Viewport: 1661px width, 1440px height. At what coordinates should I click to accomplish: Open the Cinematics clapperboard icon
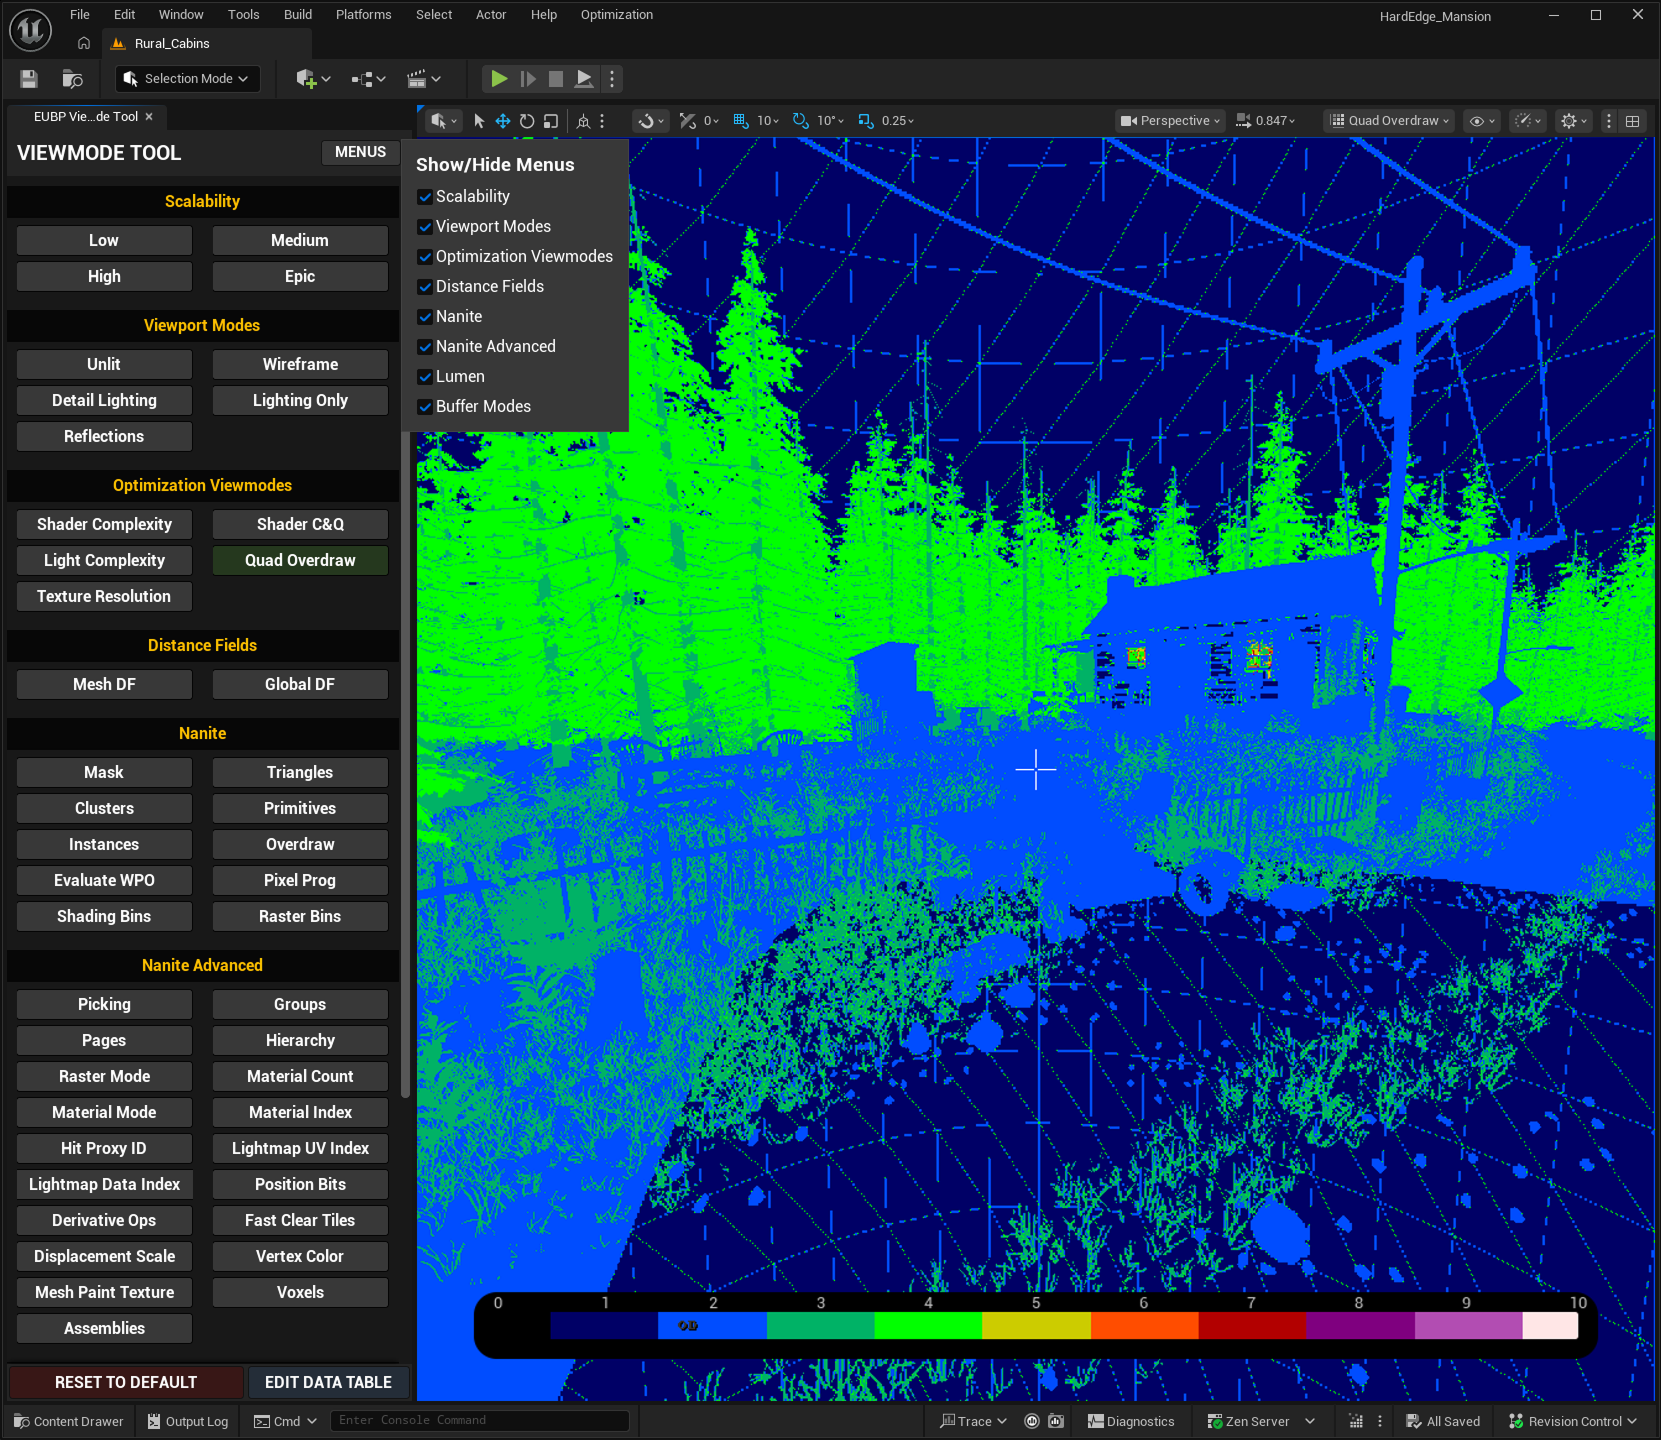[x=417, y=79]
